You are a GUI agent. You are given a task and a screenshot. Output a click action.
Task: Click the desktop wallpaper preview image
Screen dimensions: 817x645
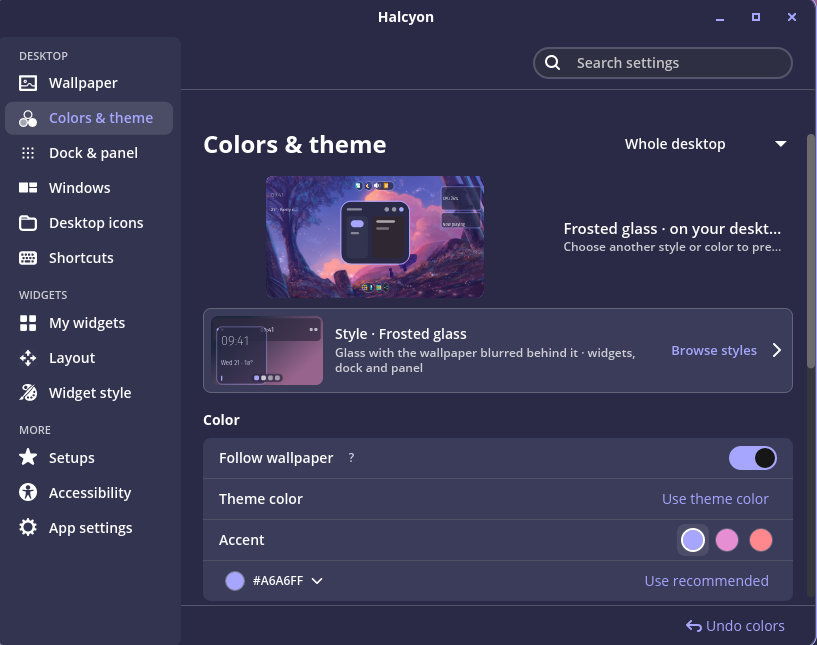375,237
